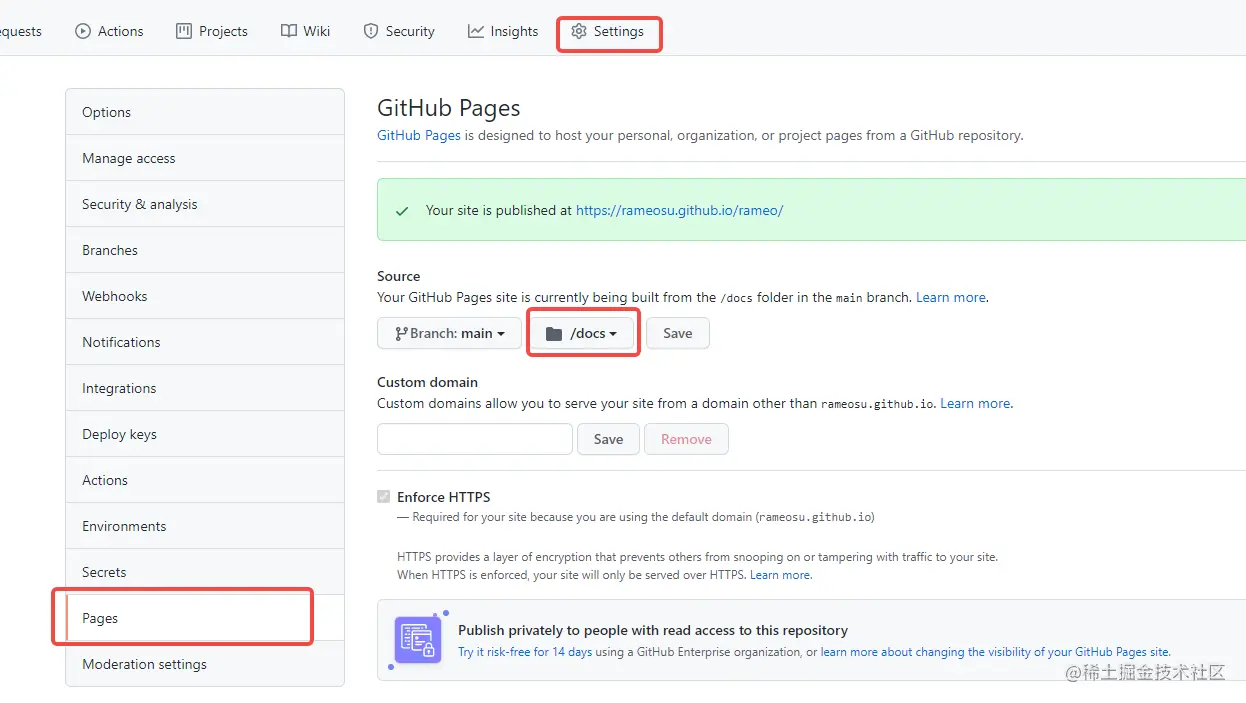This screenshot has height=703, width=1246.
Task: Select Notifications in settings sidebar
Action: click(205, 342)
